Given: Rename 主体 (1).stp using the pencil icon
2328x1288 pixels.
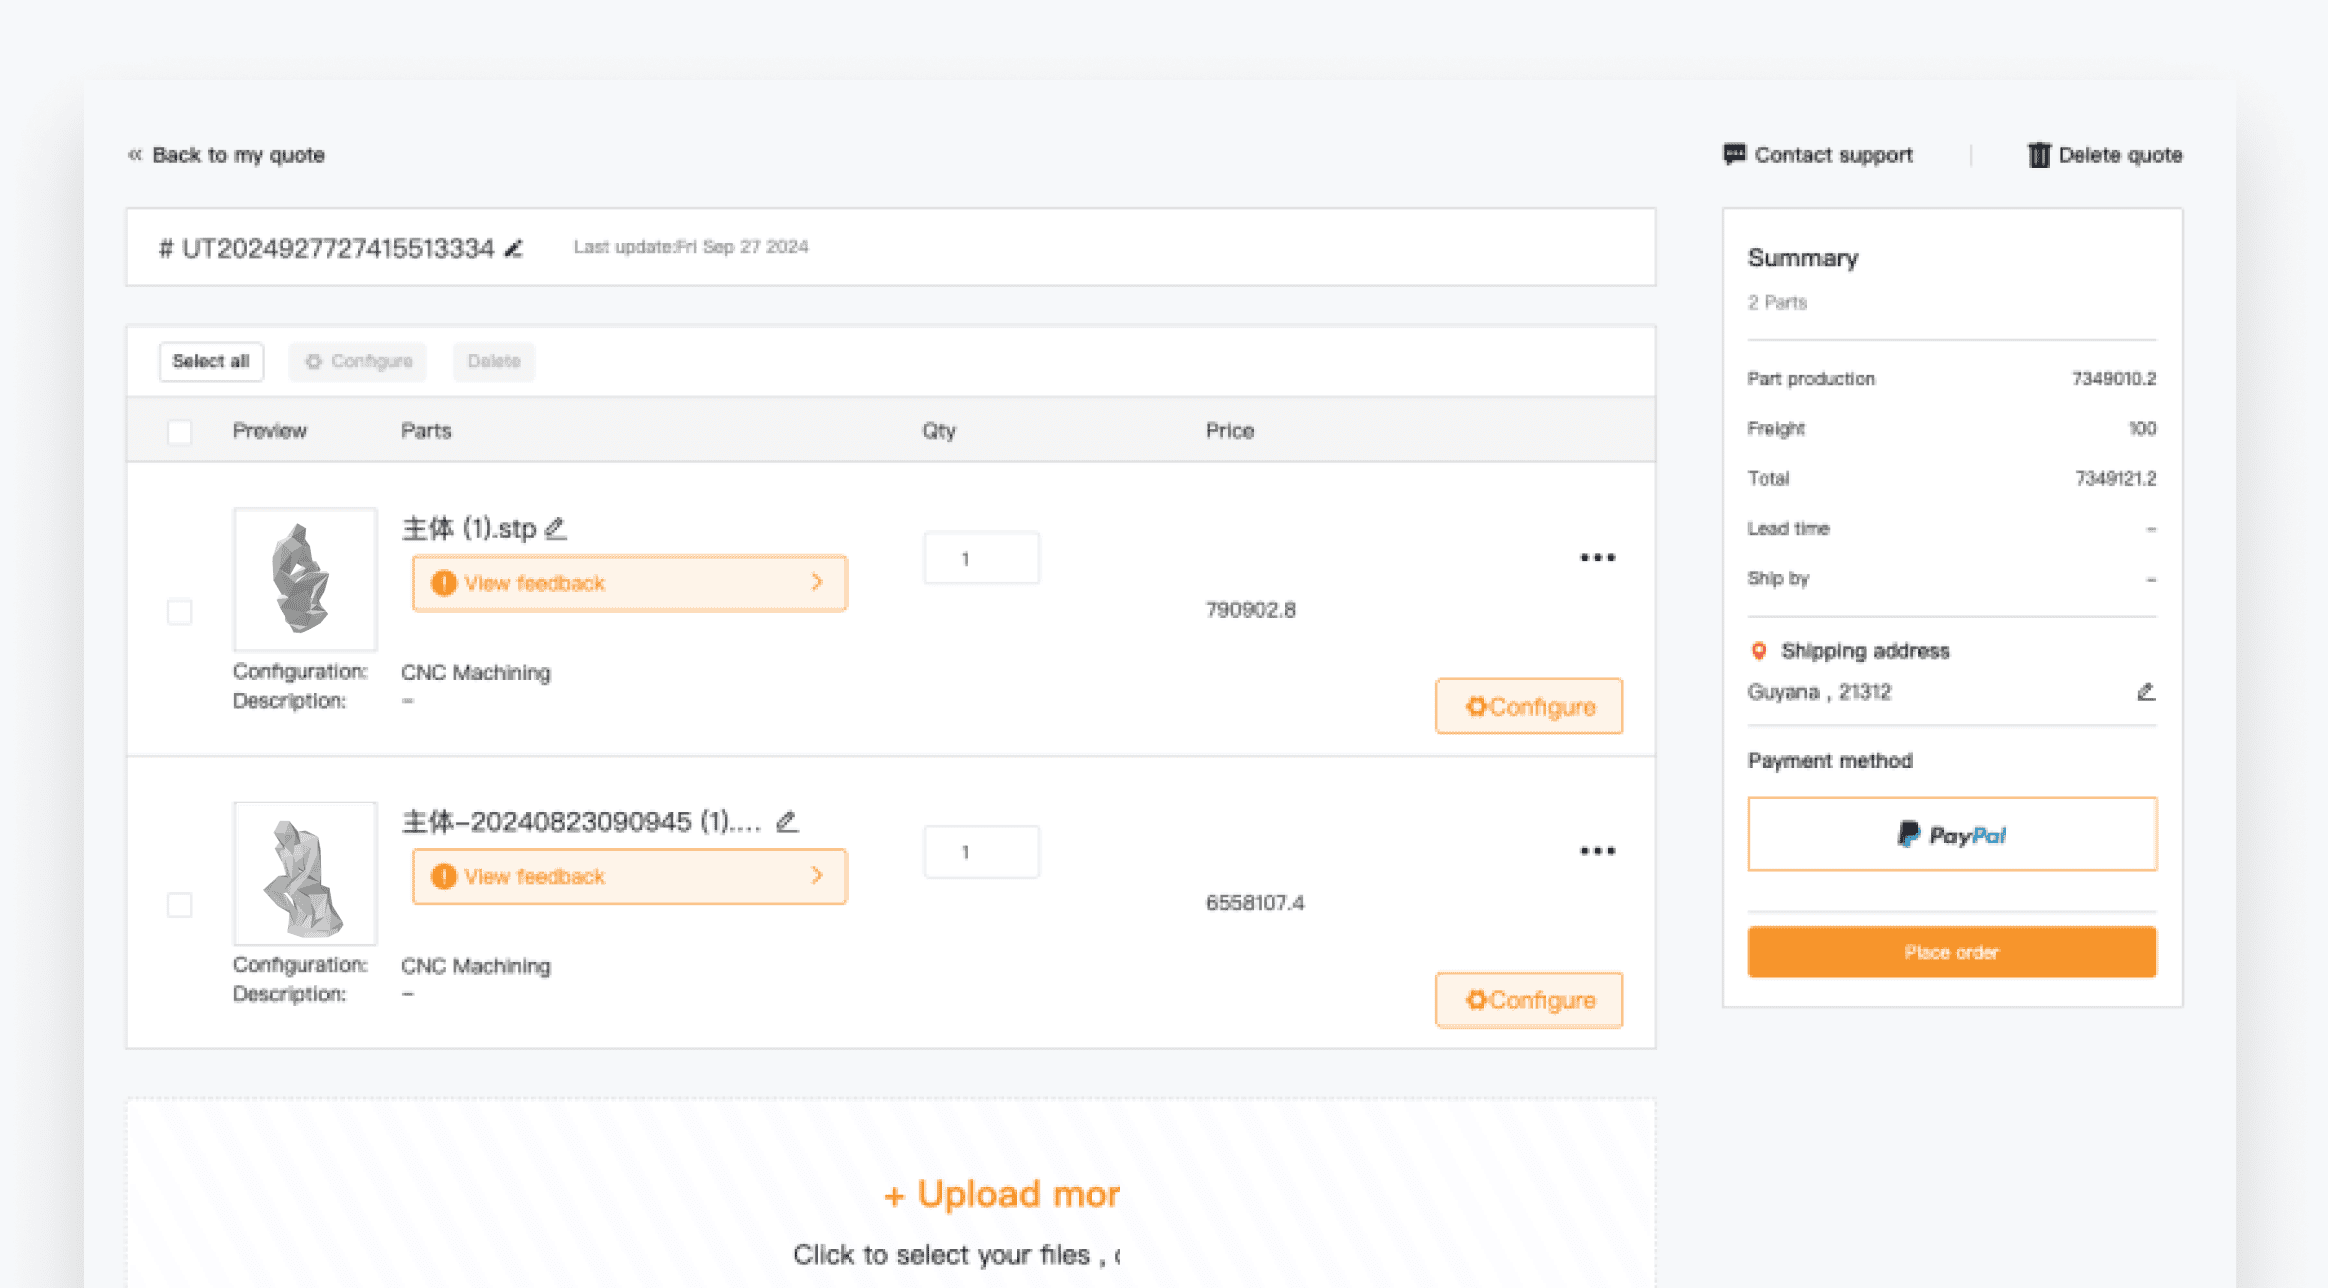Looking at the screenshot, I should pyautogui.click(x=556, y=528).
